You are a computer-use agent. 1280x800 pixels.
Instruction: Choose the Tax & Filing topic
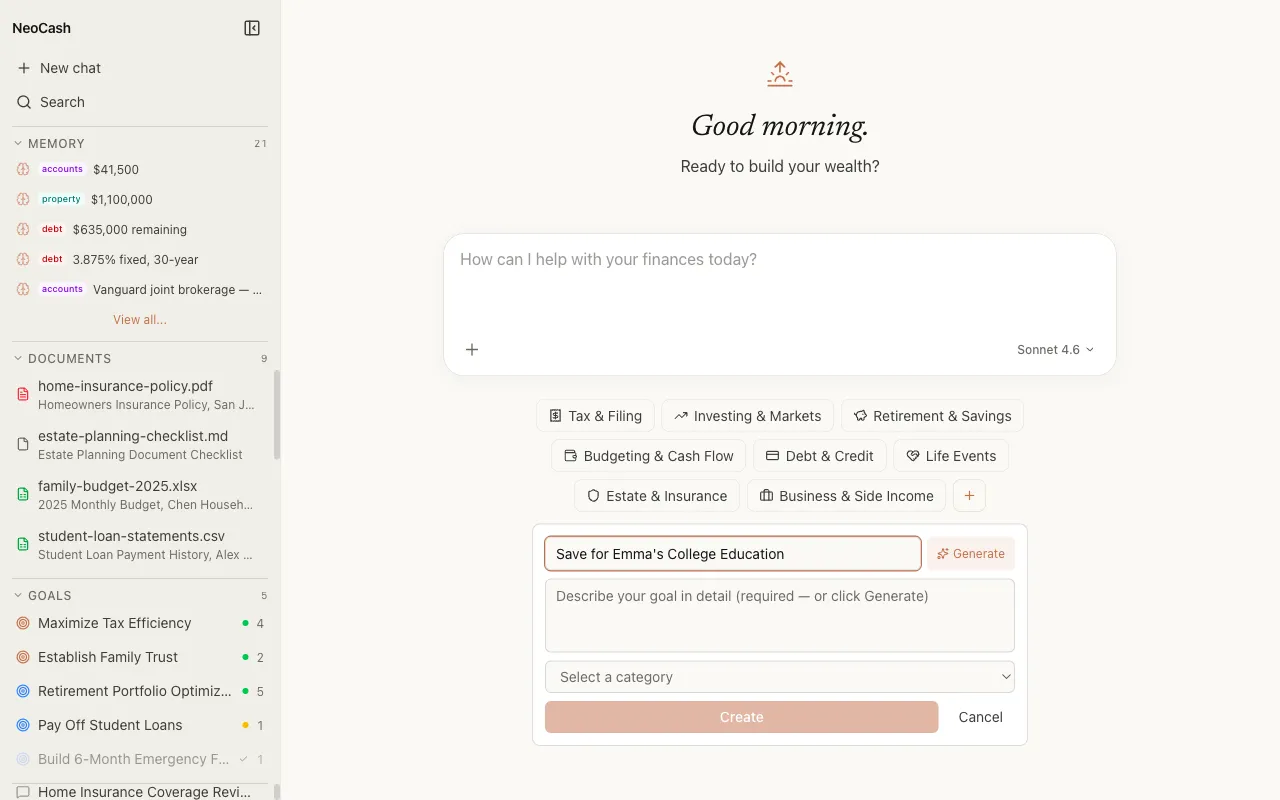coord(595,416)
